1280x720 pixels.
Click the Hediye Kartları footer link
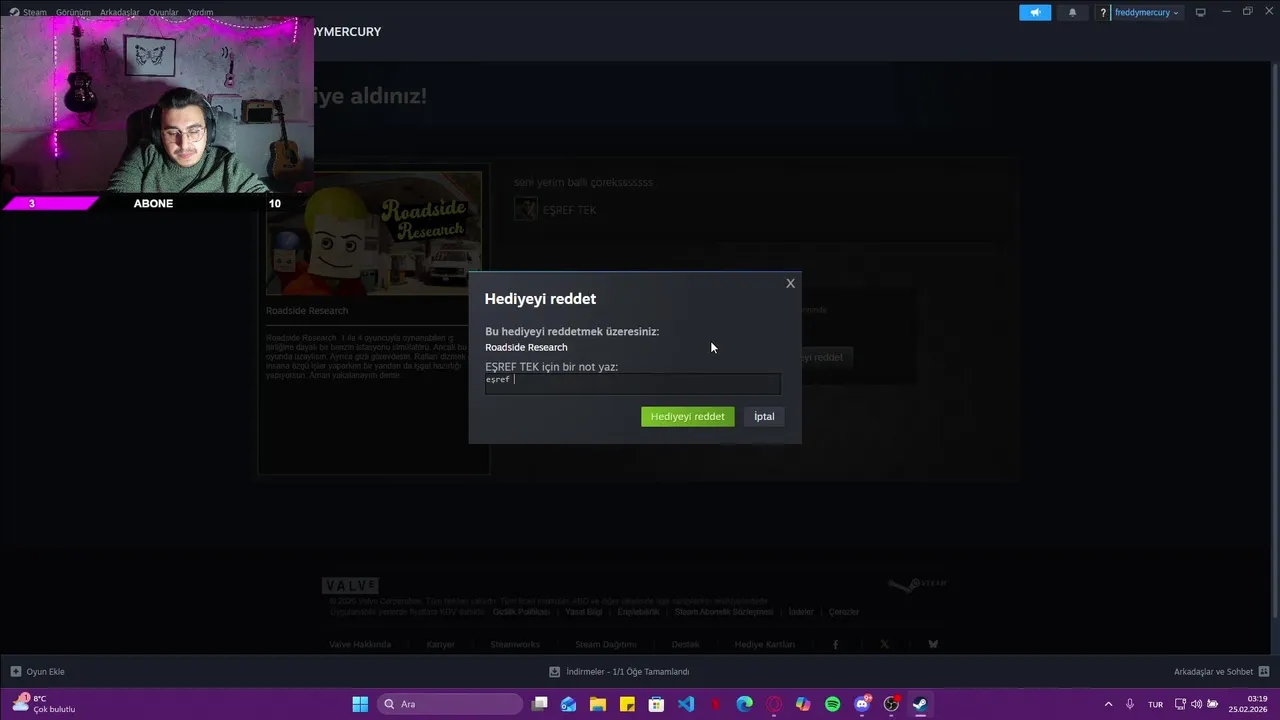click(765, 644)
